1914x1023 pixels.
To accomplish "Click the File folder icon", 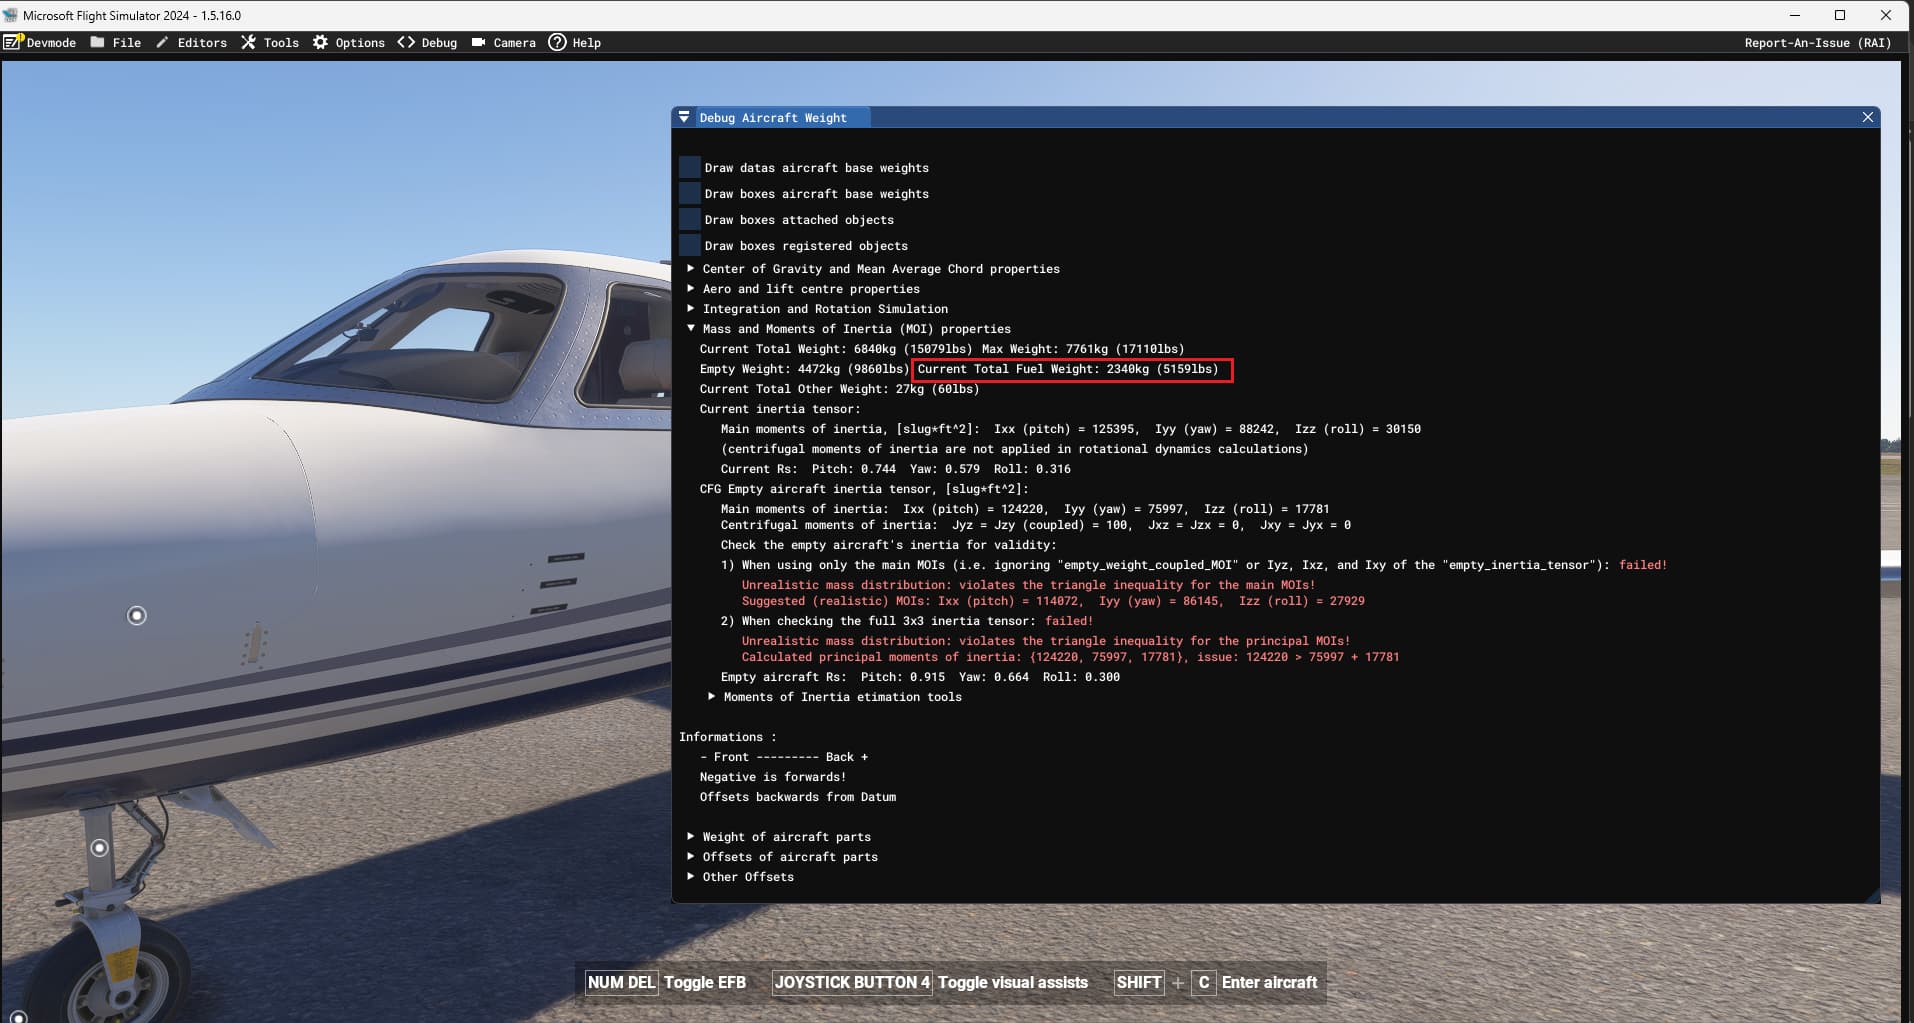I will [x=97, y=42].
